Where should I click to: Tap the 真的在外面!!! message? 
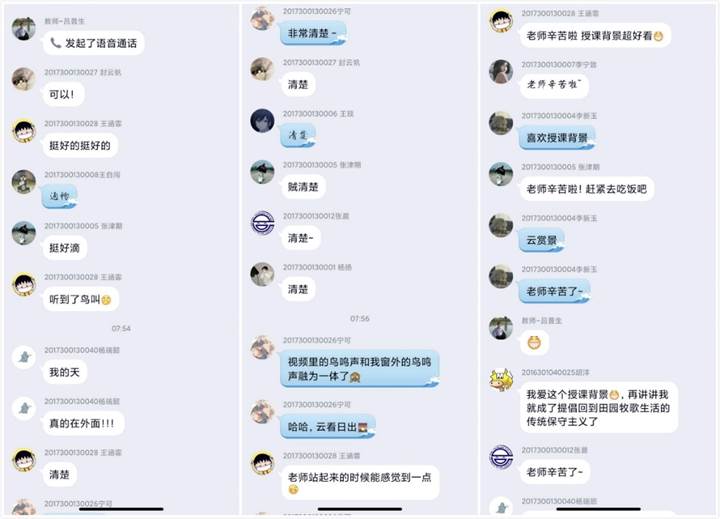click(x=83, y=423)
